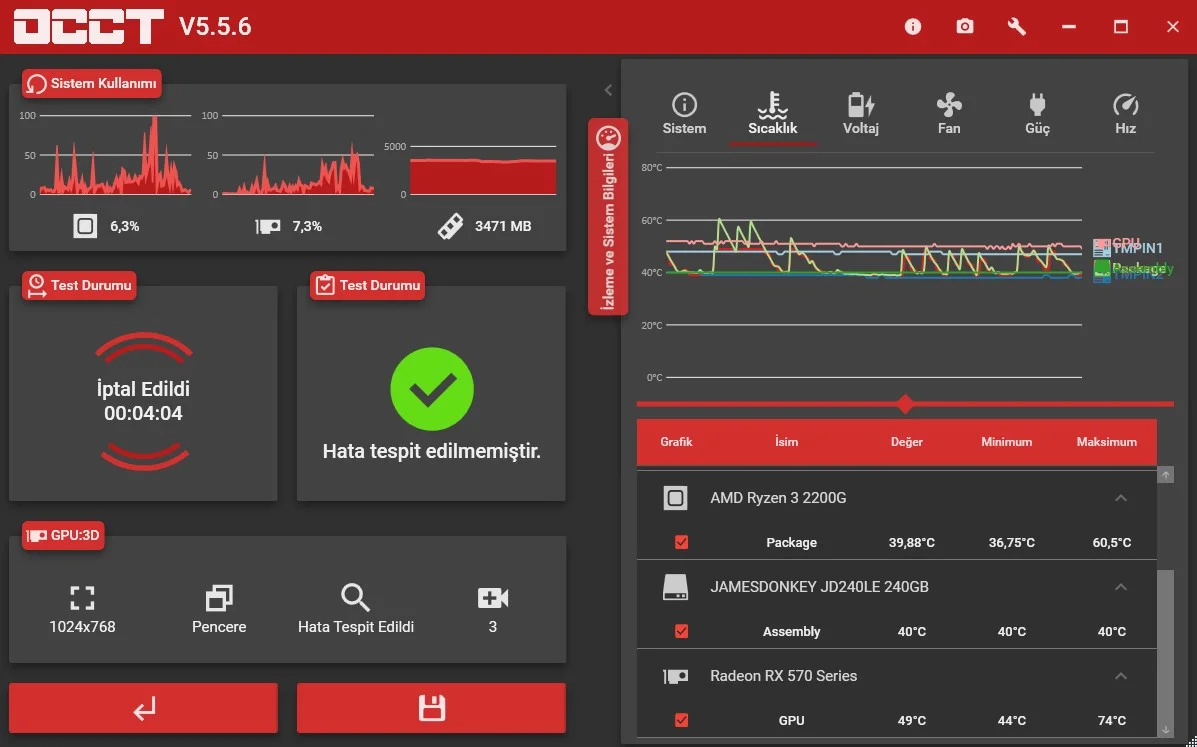Click the Package maximum 60,5°C

[x=1112, y=543]
